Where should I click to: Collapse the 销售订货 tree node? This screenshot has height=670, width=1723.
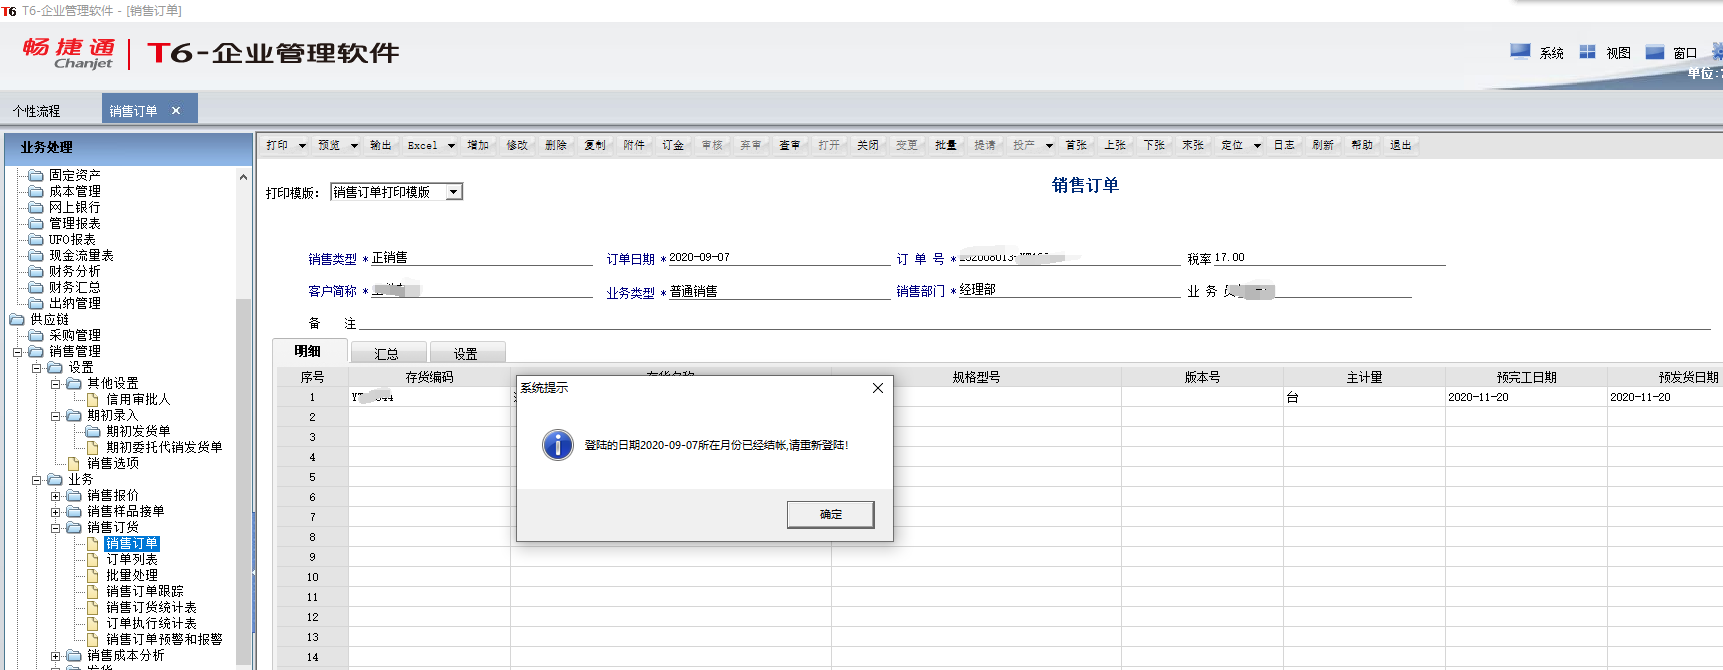[x=56, y=528]
